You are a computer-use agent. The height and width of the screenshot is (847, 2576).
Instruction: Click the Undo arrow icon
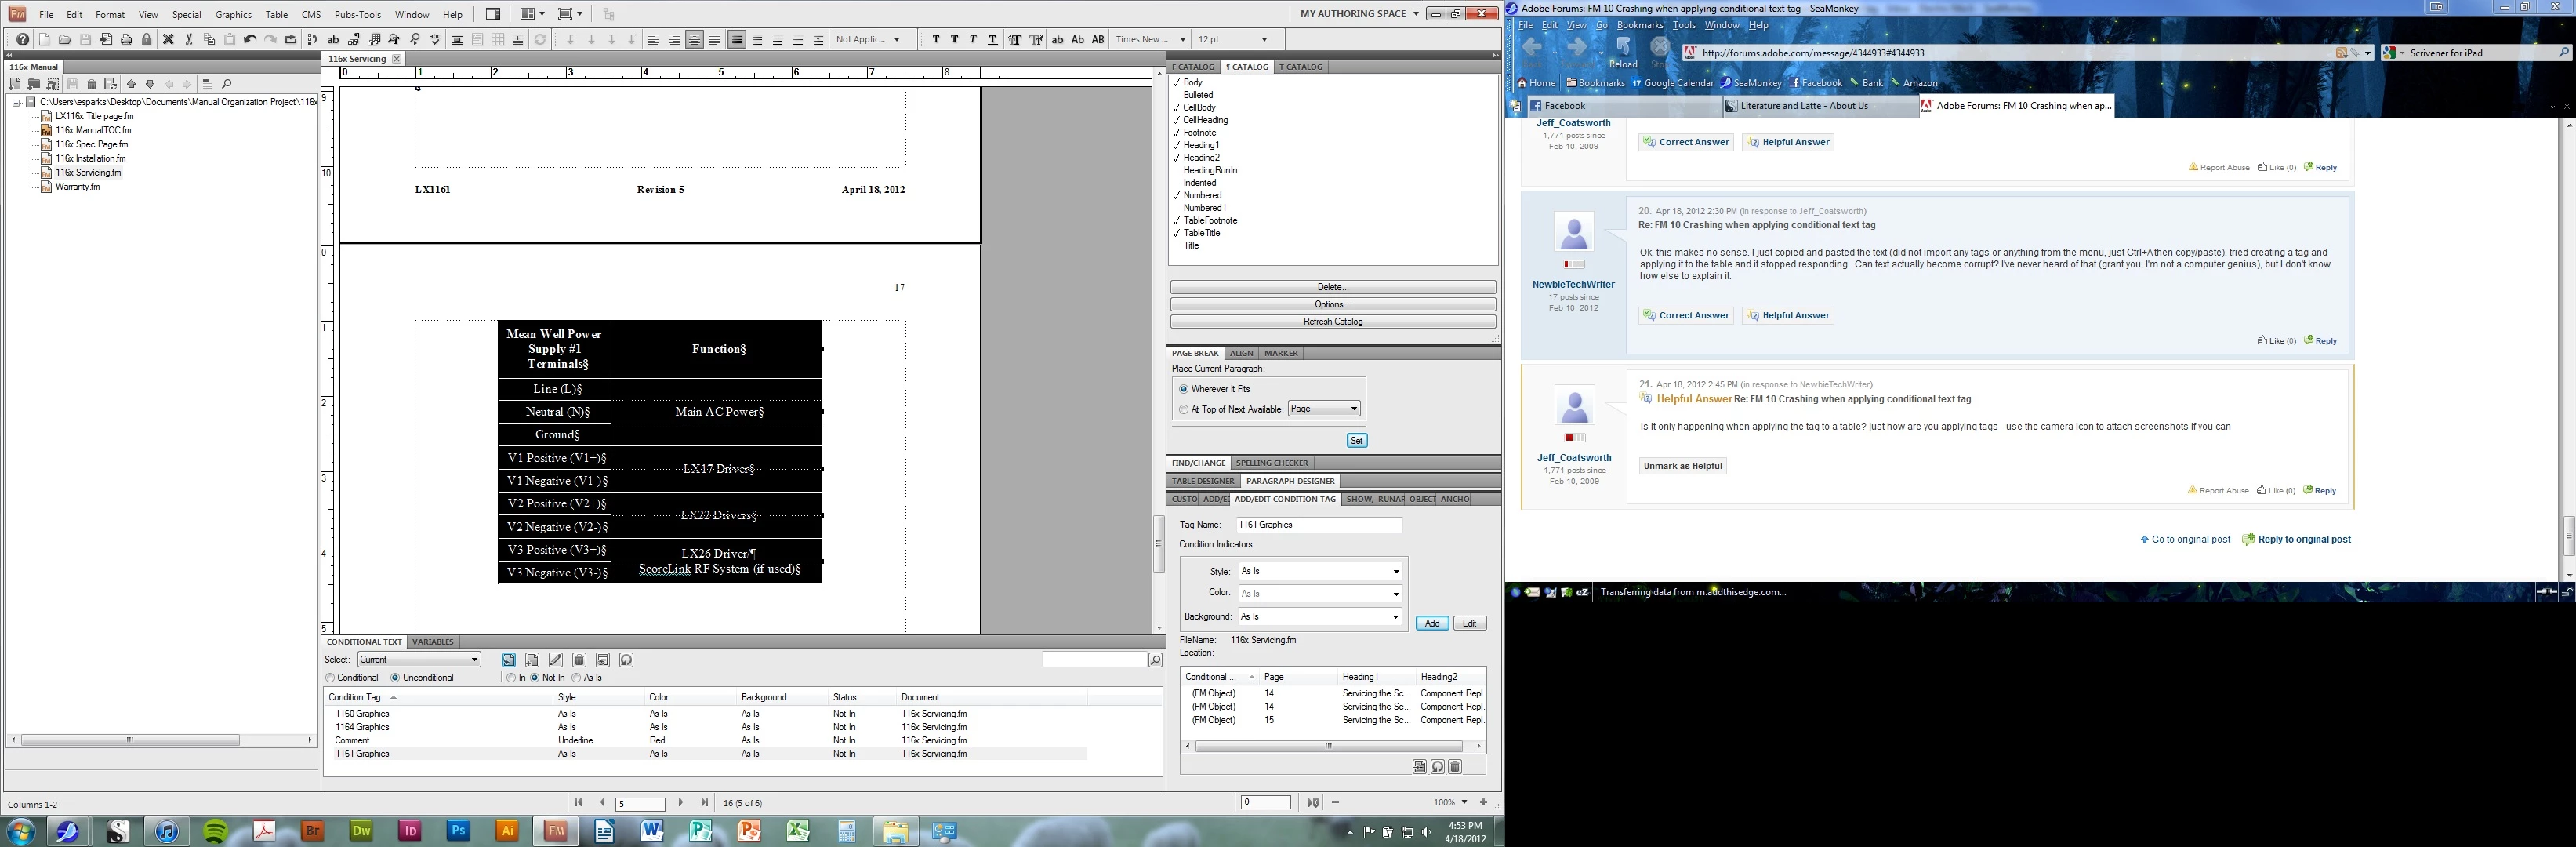(250, 40)
